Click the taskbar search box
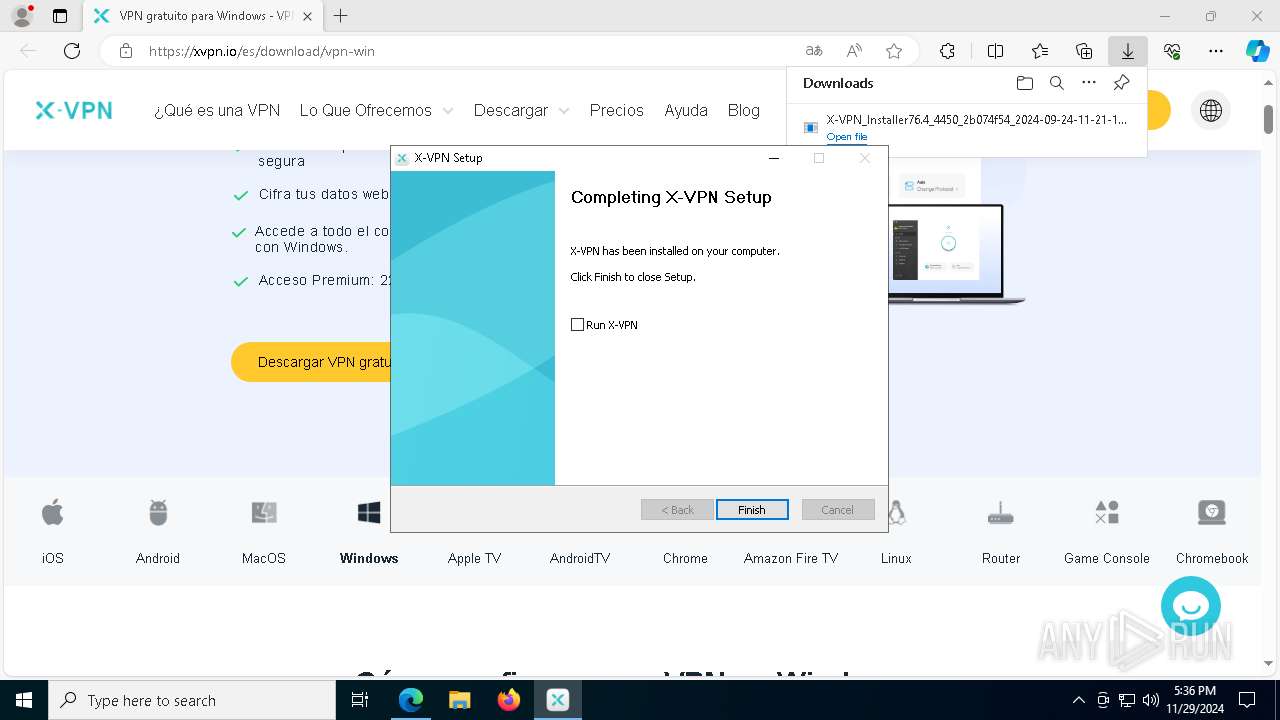1280x720 pixels. click(192, 700)
